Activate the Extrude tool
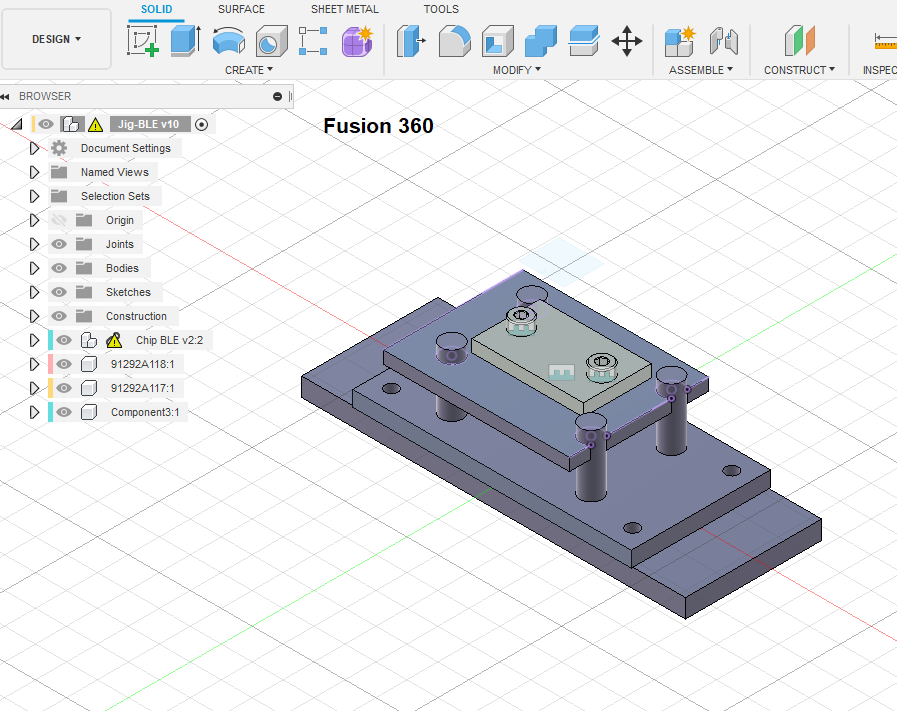 [x=186, y=41]
